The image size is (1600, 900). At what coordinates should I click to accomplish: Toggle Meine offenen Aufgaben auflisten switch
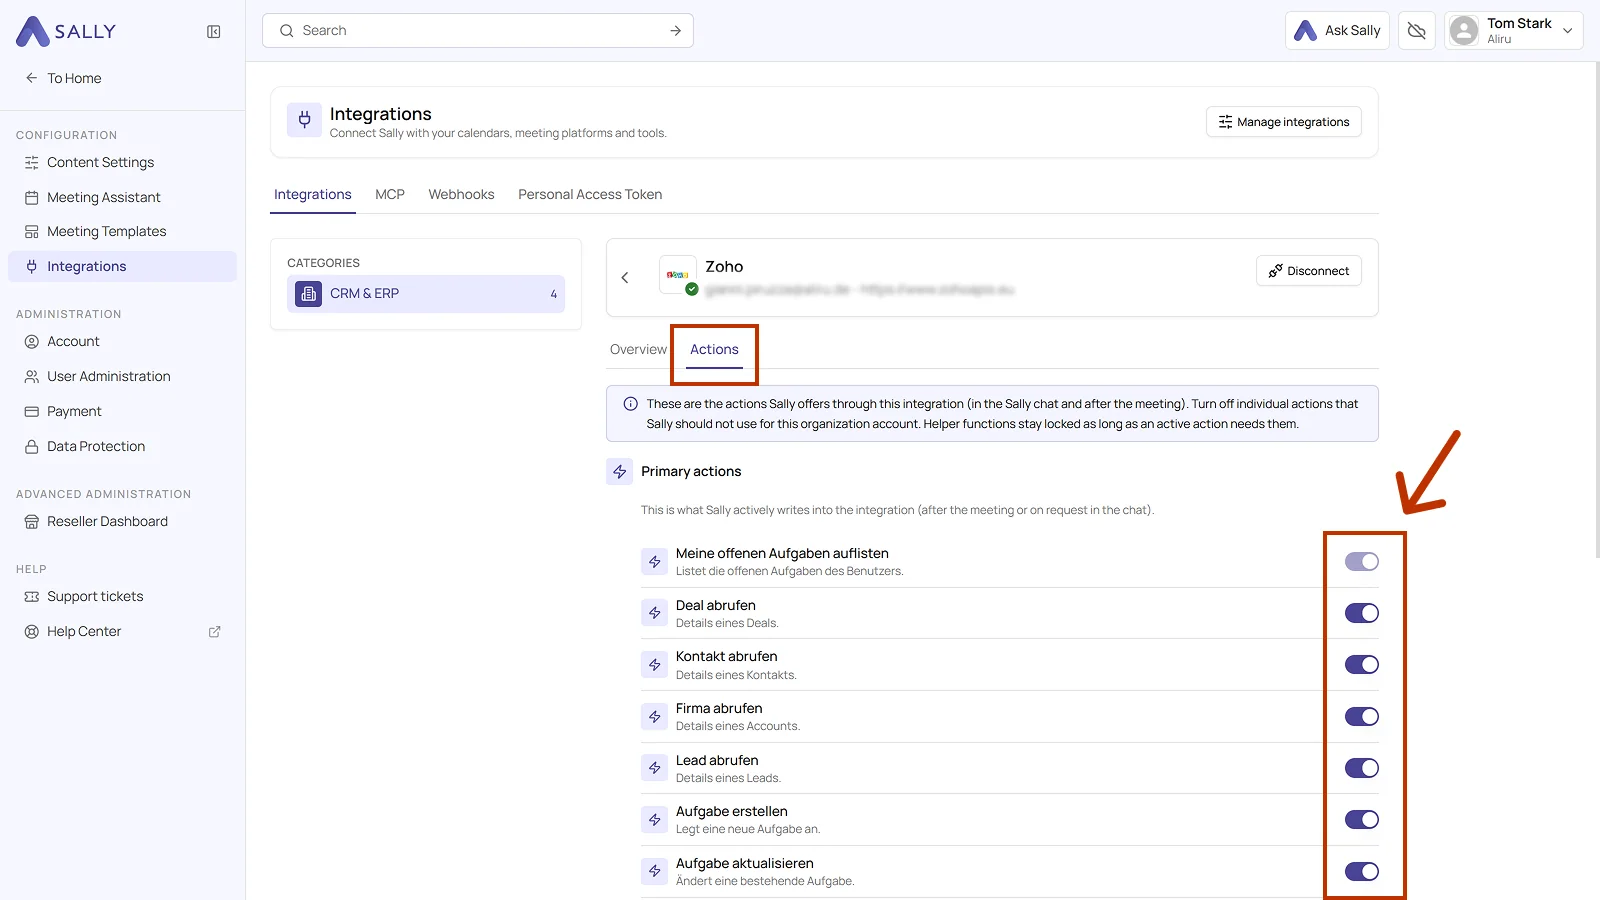pos(1361,562)
